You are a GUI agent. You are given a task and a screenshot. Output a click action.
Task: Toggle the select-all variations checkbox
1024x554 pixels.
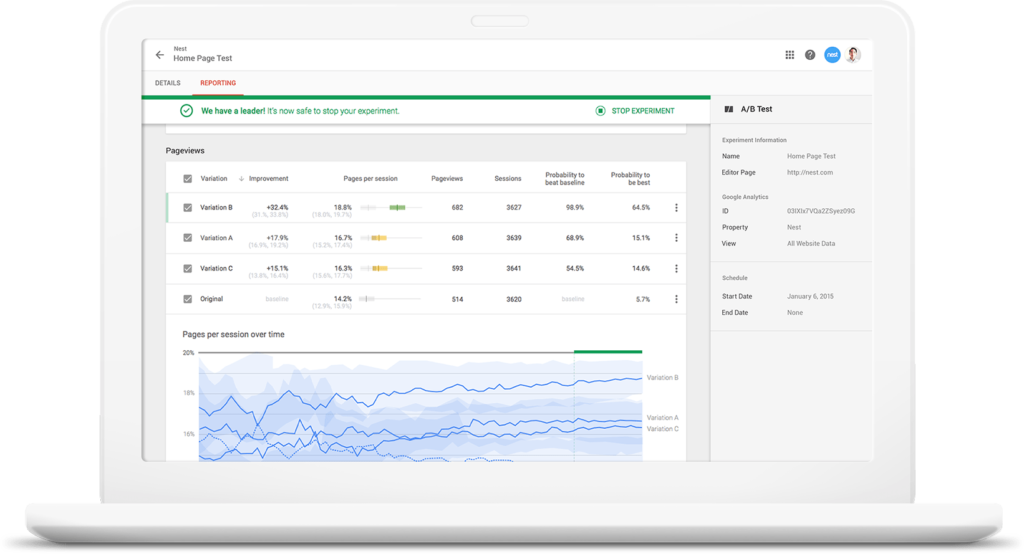click(x=187, y=178)
